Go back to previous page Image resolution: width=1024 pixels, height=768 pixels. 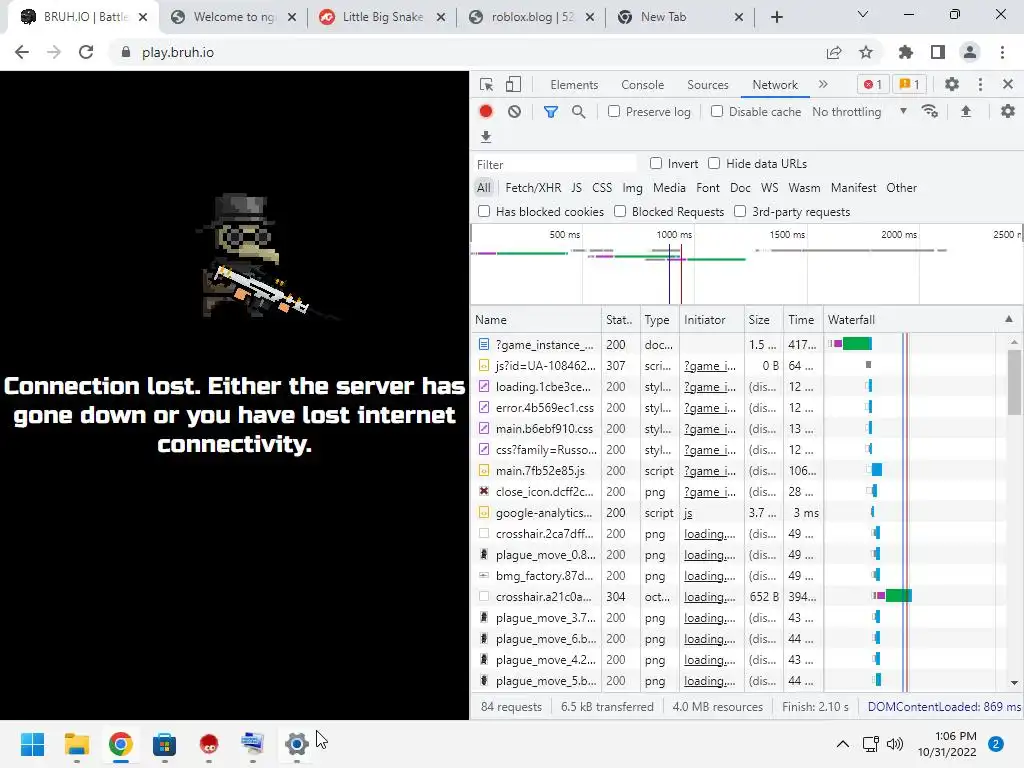[x=22, y=52]
